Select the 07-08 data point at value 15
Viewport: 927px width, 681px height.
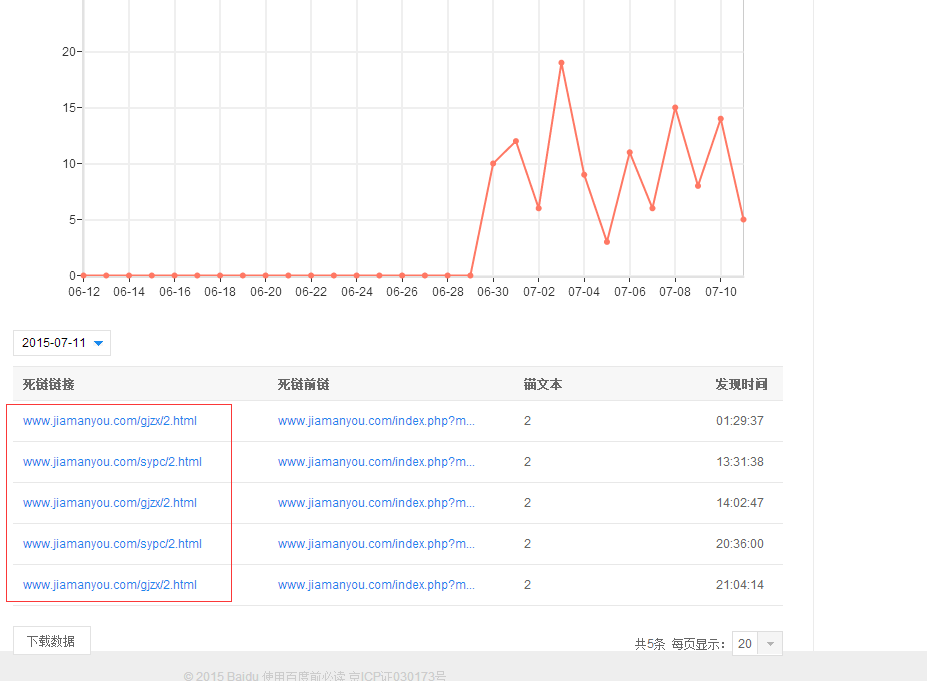tap(675, 107)
